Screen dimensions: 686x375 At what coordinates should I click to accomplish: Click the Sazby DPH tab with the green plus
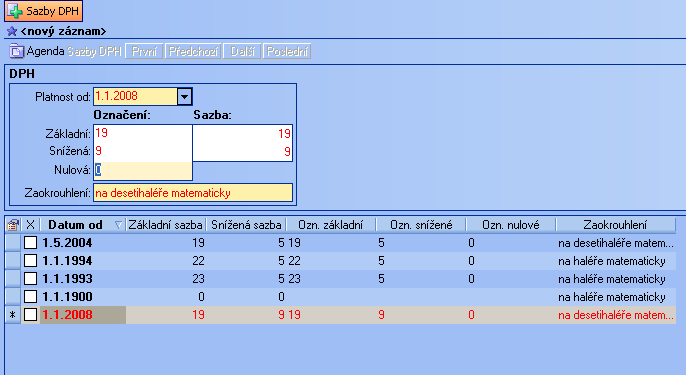pos(43,11)
